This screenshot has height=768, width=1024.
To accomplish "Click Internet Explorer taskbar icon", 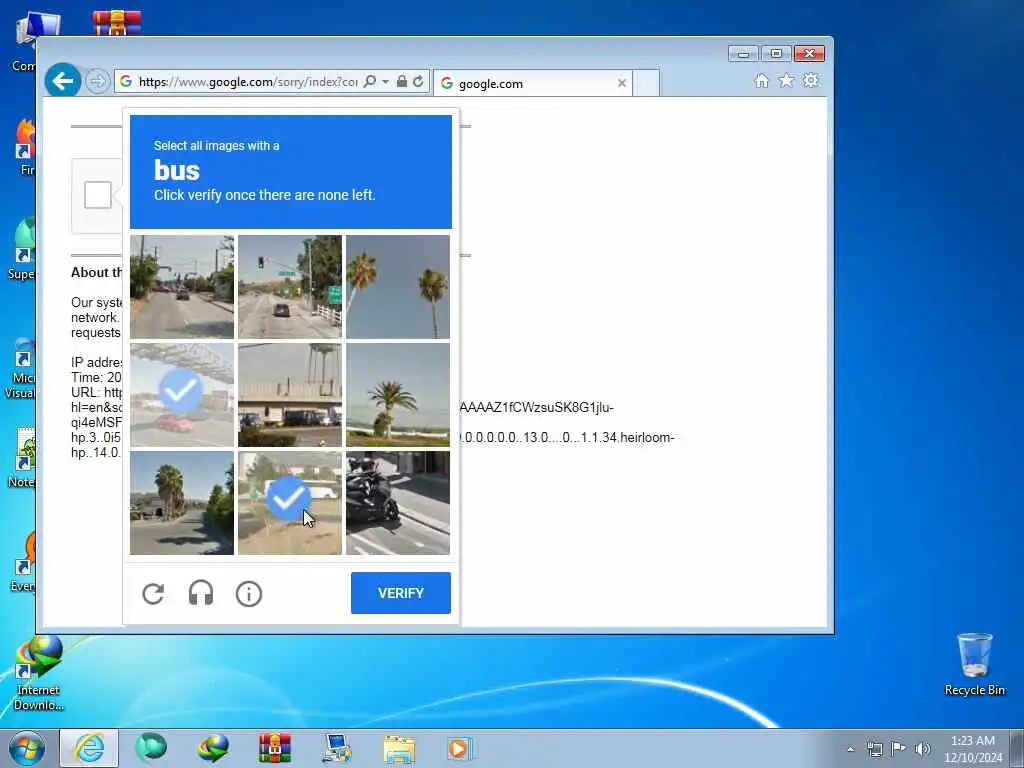I will coord(89,748).
